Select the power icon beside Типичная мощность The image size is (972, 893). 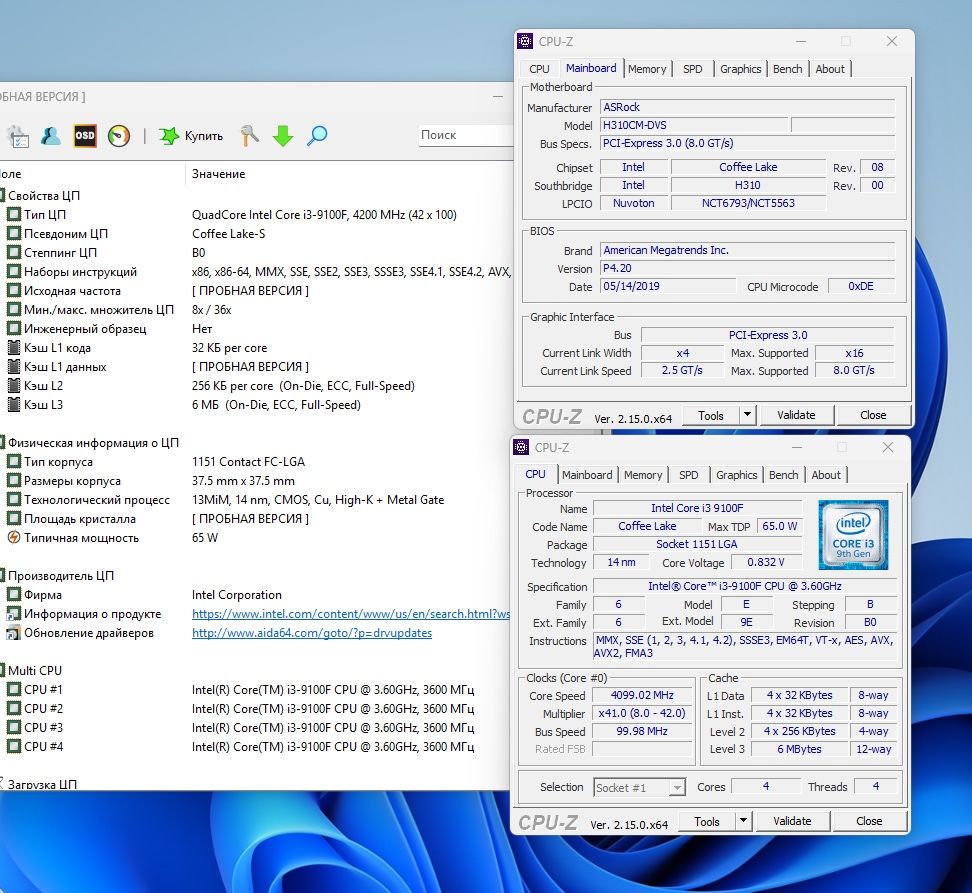14,538
